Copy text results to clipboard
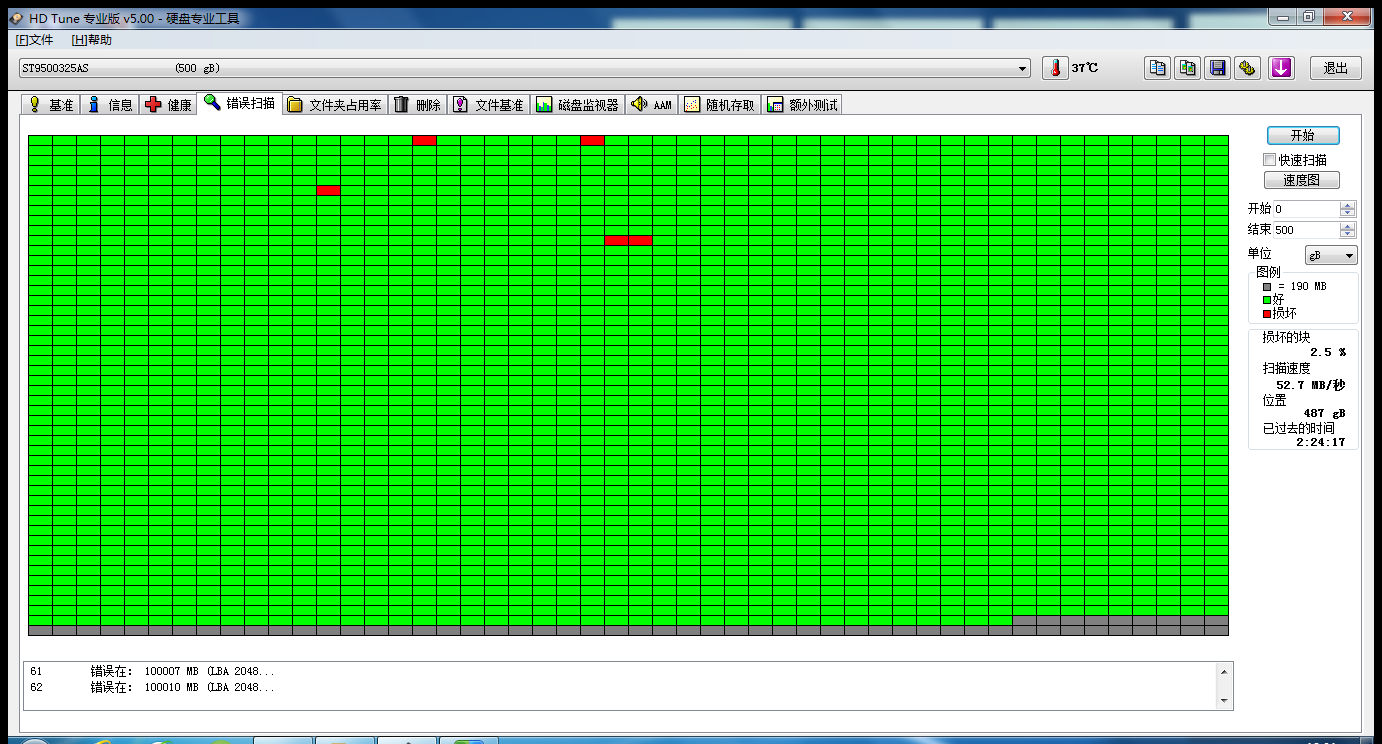This screenshot has height=744, width=1382. 1158,68
